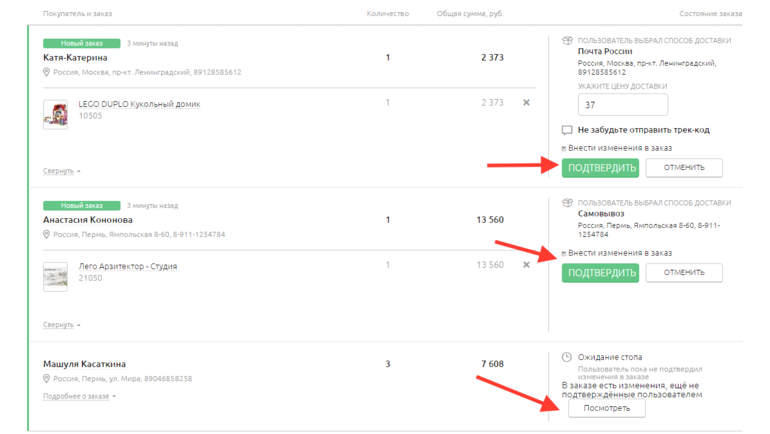
Task: Click the location pin beside Машуля Касаткина's address
Action: click(x=47, y=379)
